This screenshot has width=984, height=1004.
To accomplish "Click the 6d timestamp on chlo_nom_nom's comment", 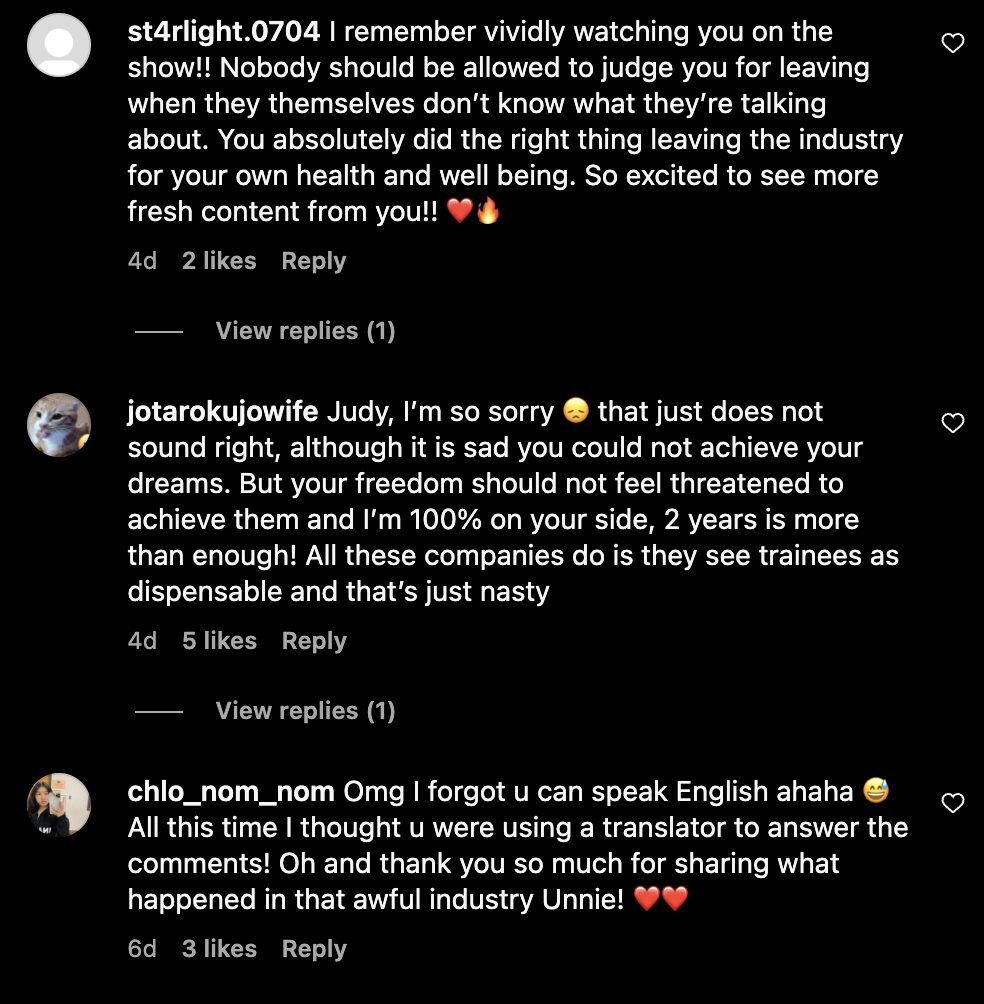I will [142, 949].
